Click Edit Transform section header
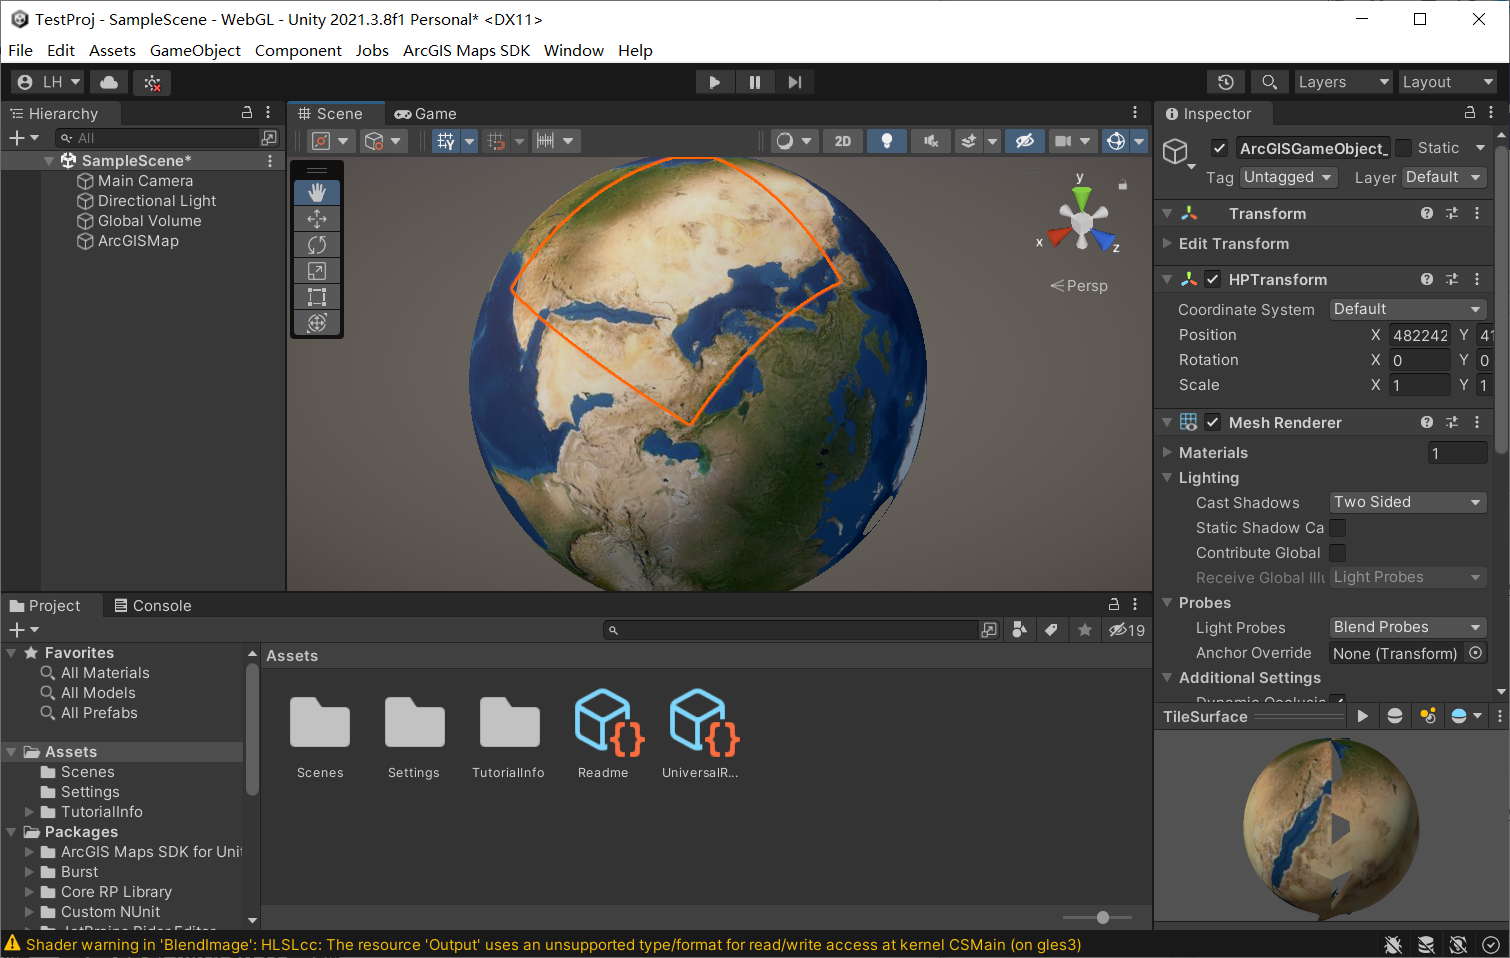Image resolution: width=1510 pixels, height=958 pixels. (1233, 244)
